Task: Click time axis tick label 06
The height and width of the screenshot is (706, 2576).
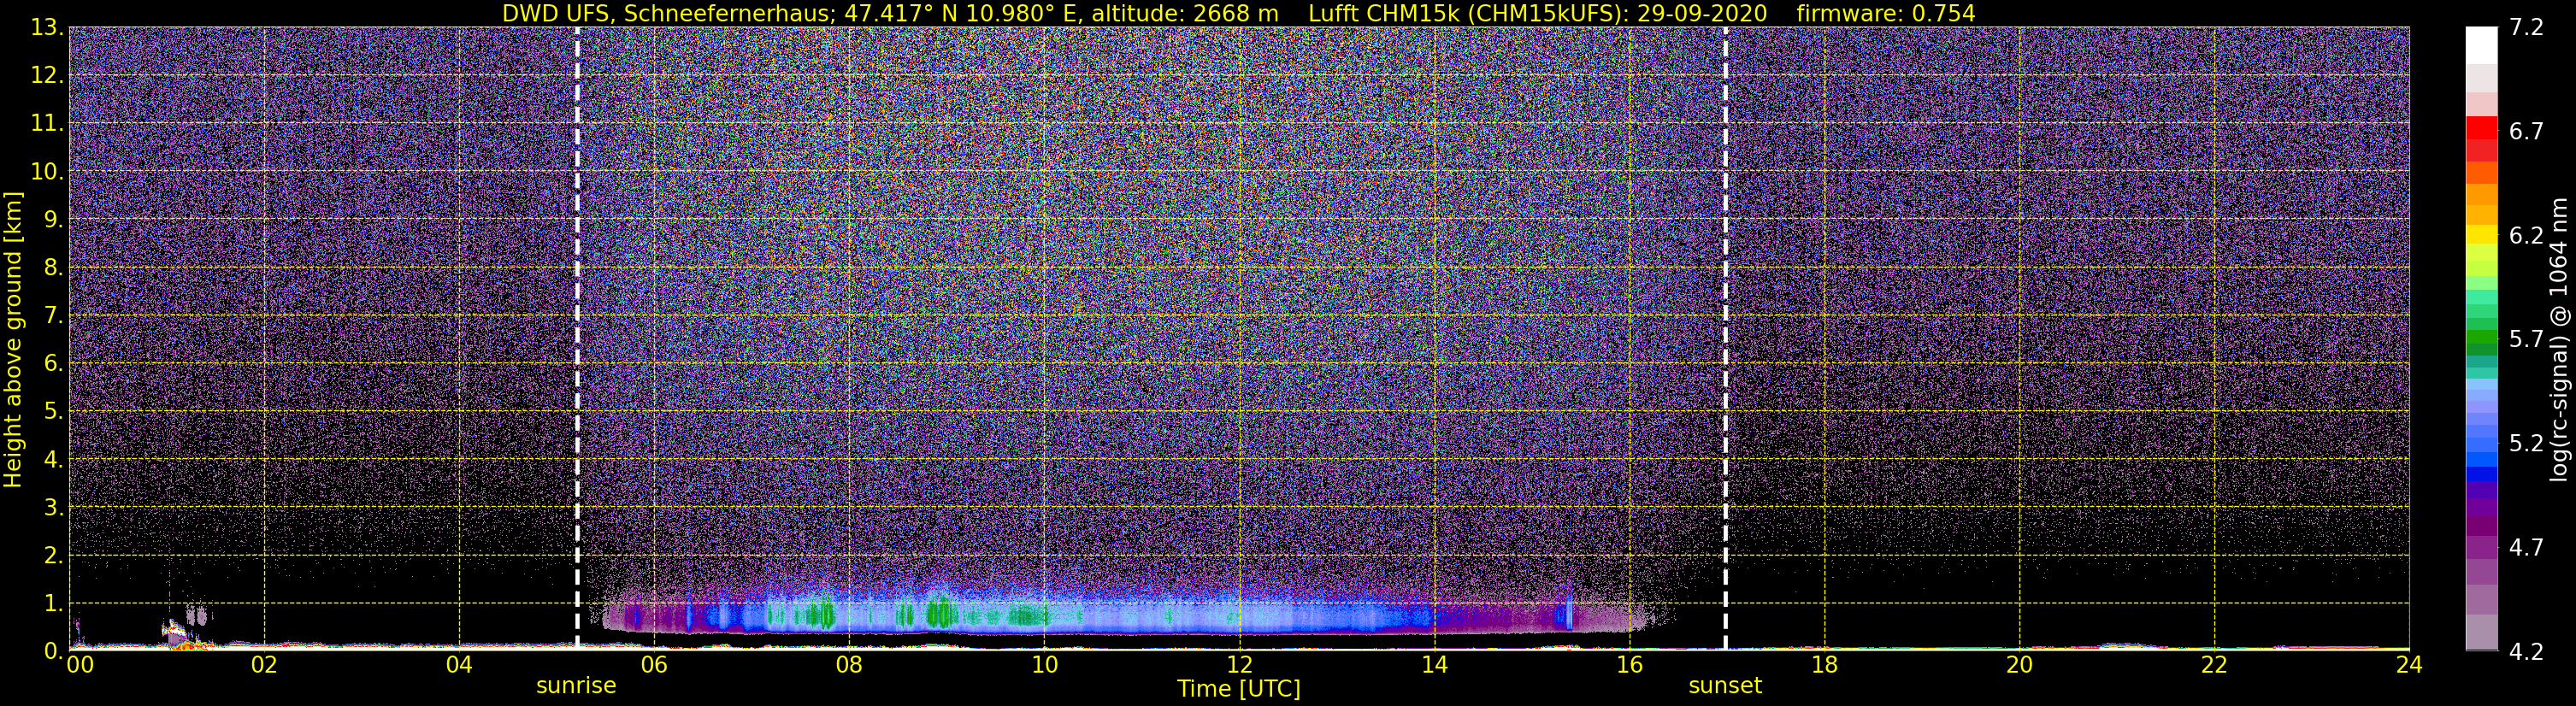Action: coord(654,665)
